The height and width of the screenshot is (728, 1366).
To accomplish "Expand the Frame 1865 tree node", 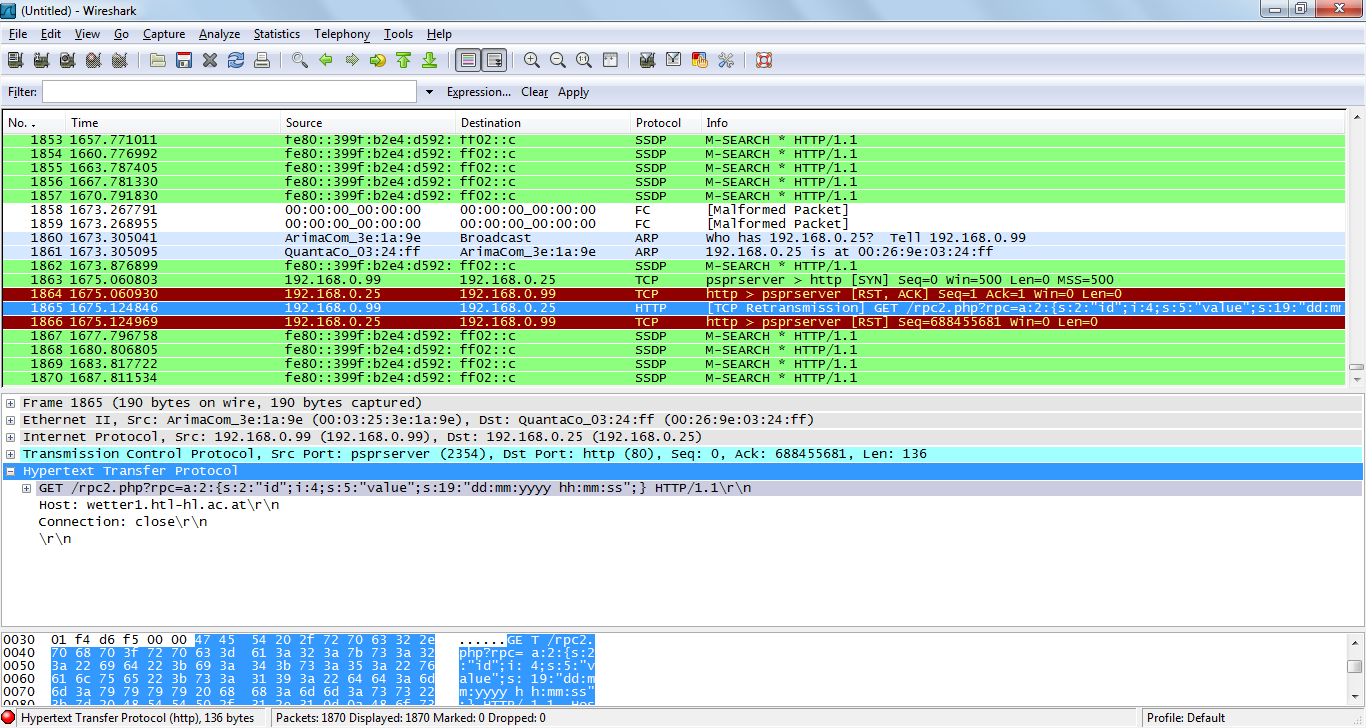I will pyautogui.click(x=10, y=403).
